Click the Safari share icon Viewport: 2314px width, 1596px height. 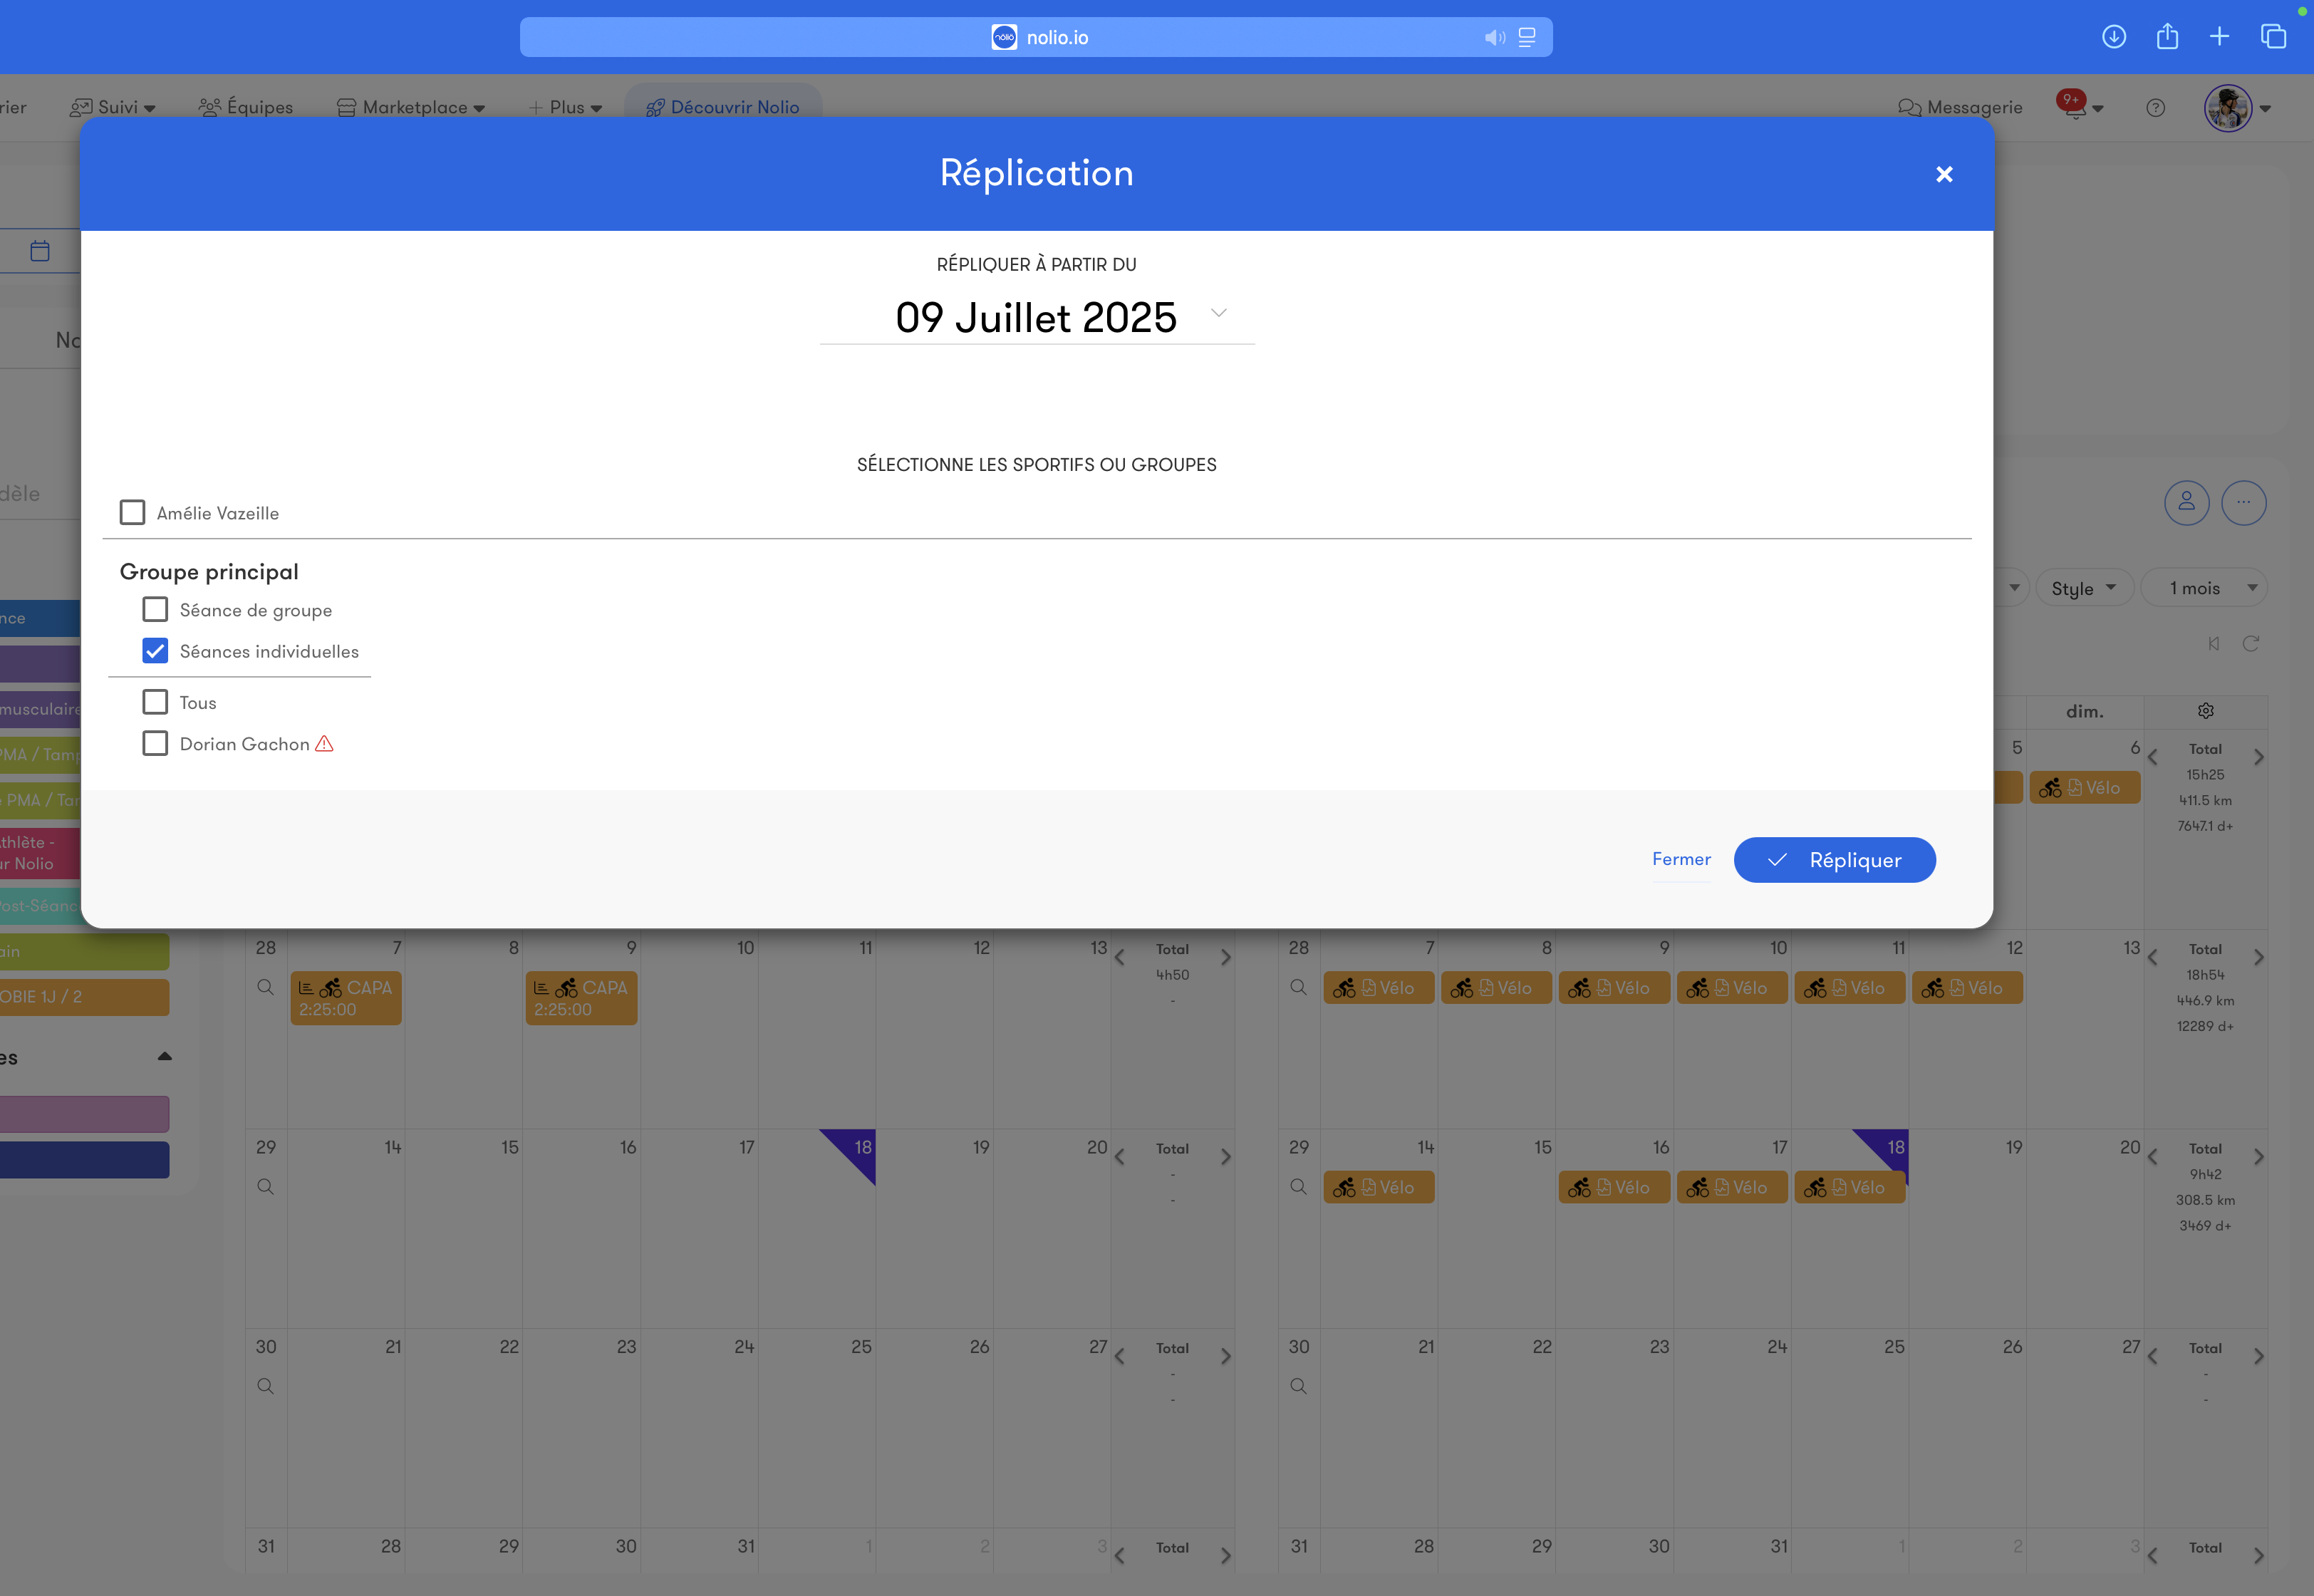point(2166,37)
